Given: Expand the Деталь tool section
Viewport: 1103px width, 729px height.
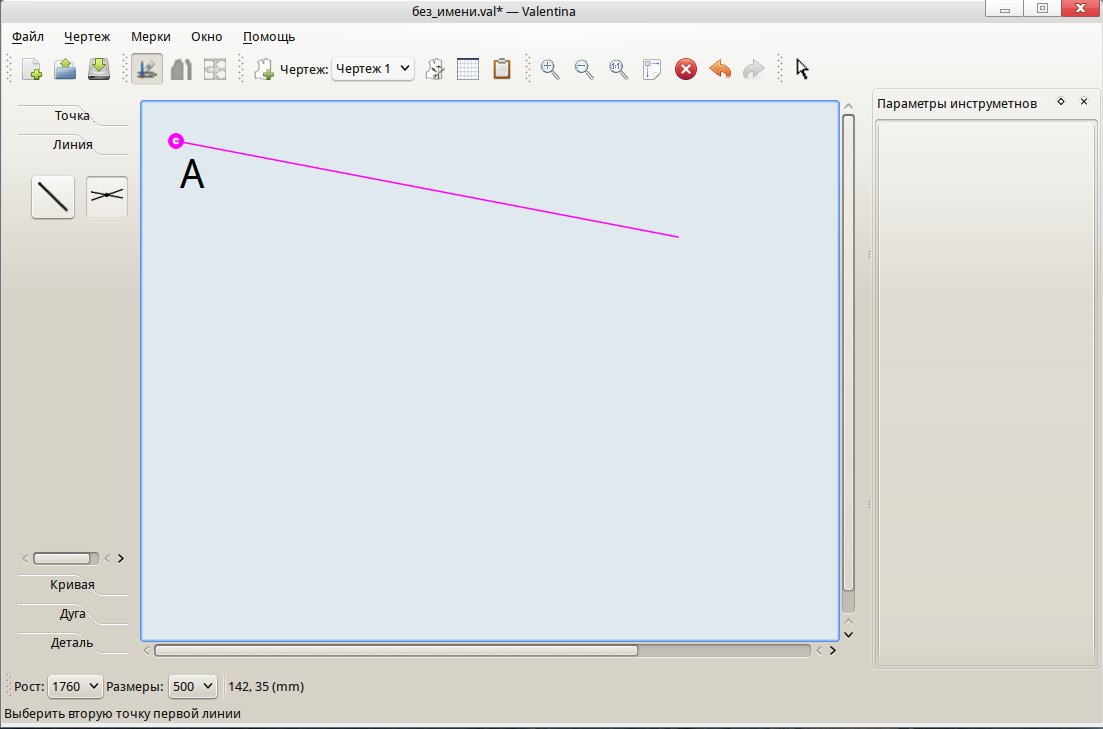Looking at the screenshot, I should coord(72,642).
